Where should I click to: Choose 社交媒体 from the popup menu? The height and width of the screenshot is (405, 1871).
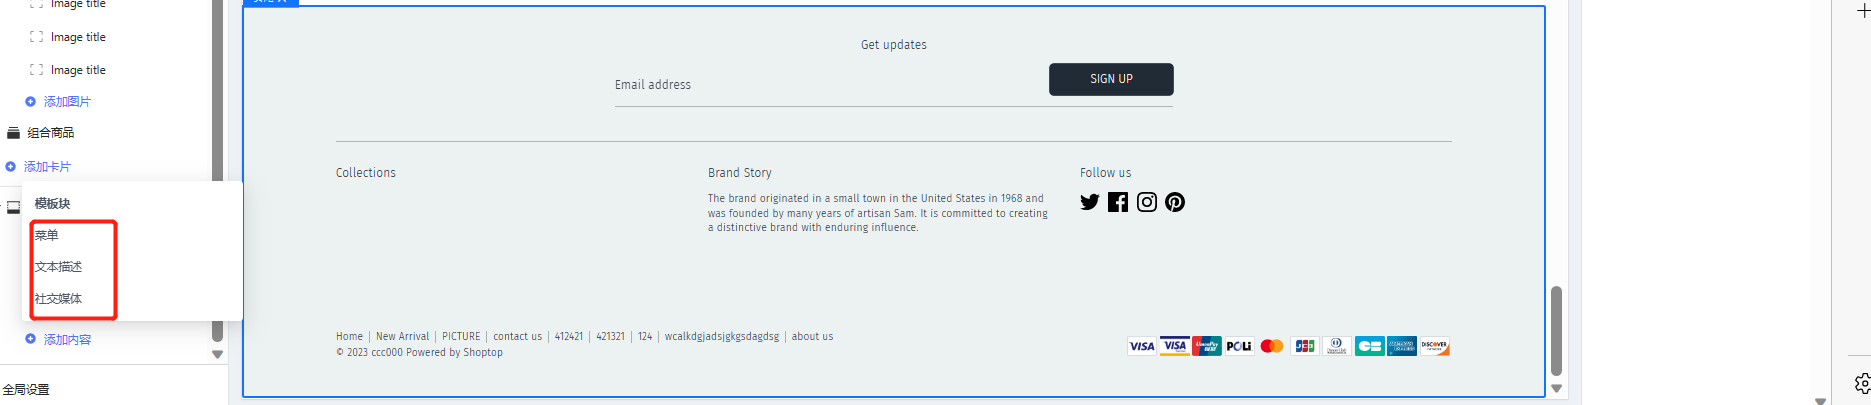click(x=59, y=299)
